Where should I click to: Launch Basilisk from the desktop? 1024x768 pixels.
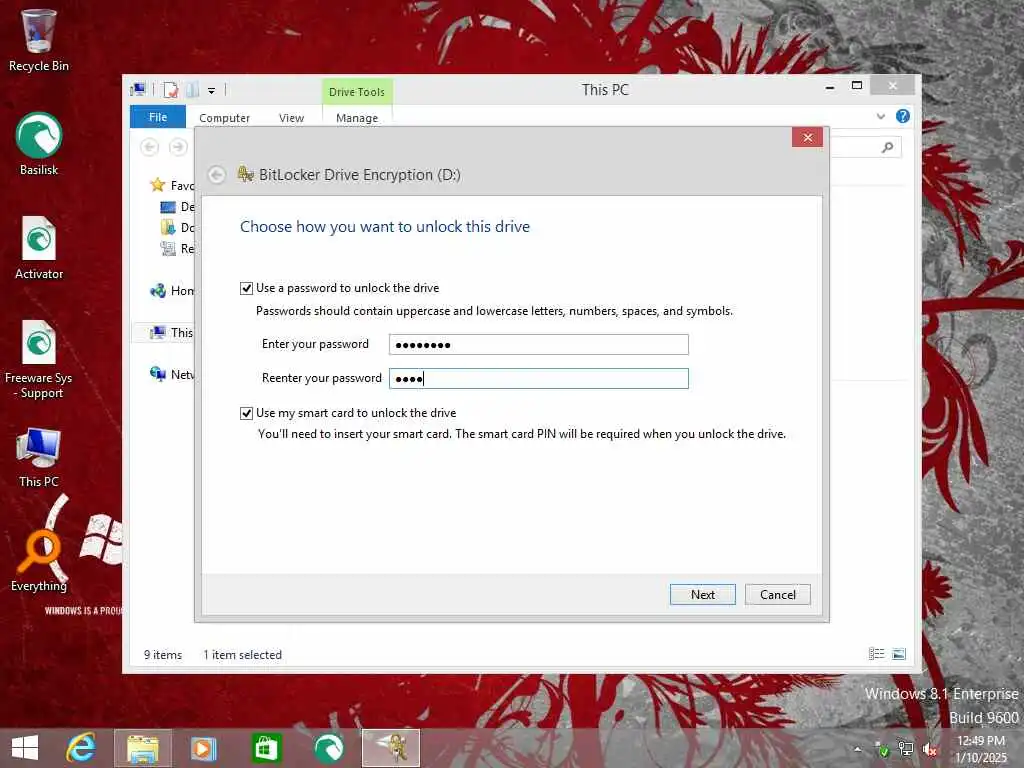coord(39,144)
